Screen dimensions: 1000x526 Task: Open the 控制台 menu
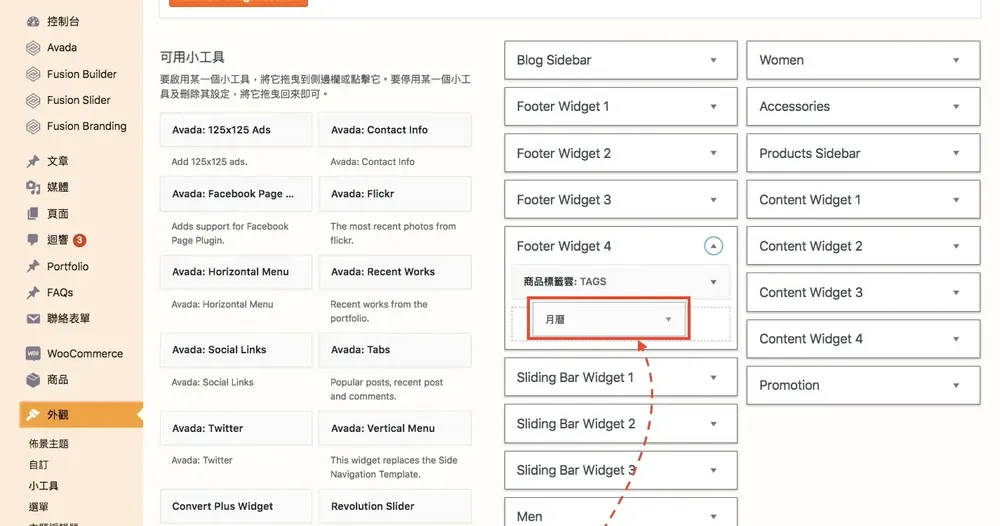(63, 22)
